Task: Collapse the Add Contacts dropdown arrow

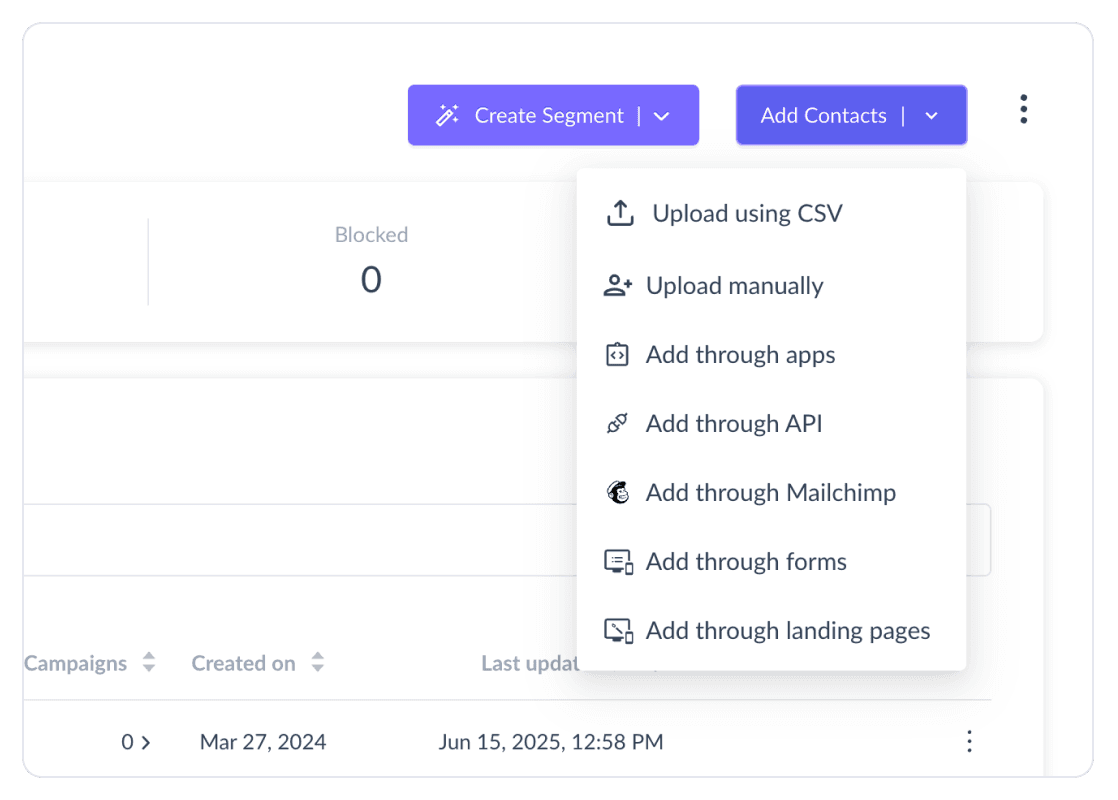Action: coord(931,116)
